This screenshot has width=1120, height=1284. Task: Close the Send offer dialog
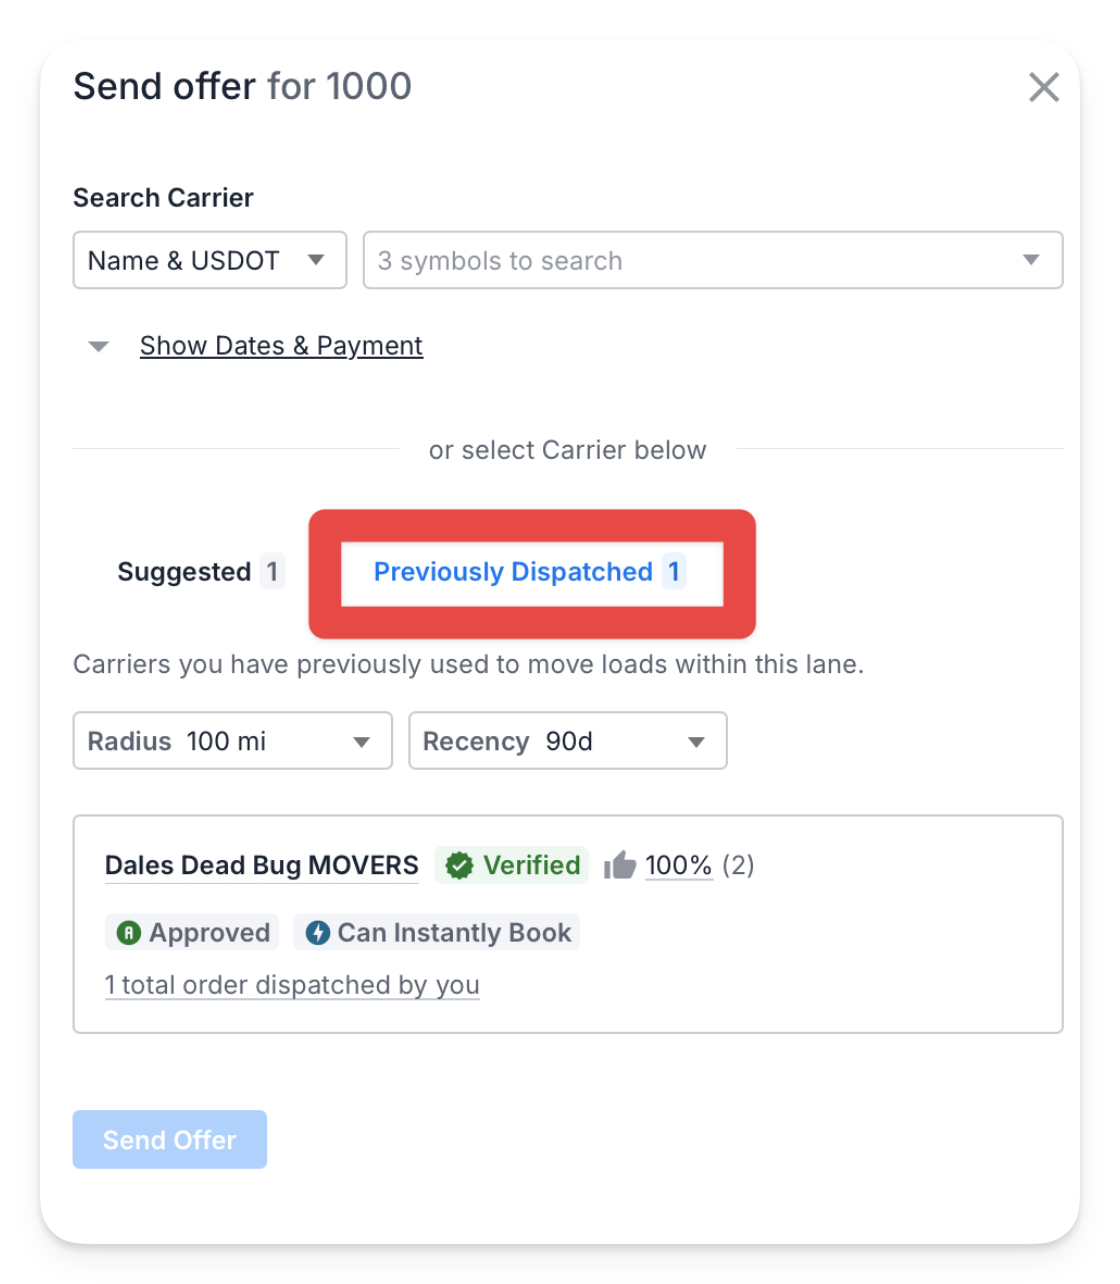(x=1043, y=87)
